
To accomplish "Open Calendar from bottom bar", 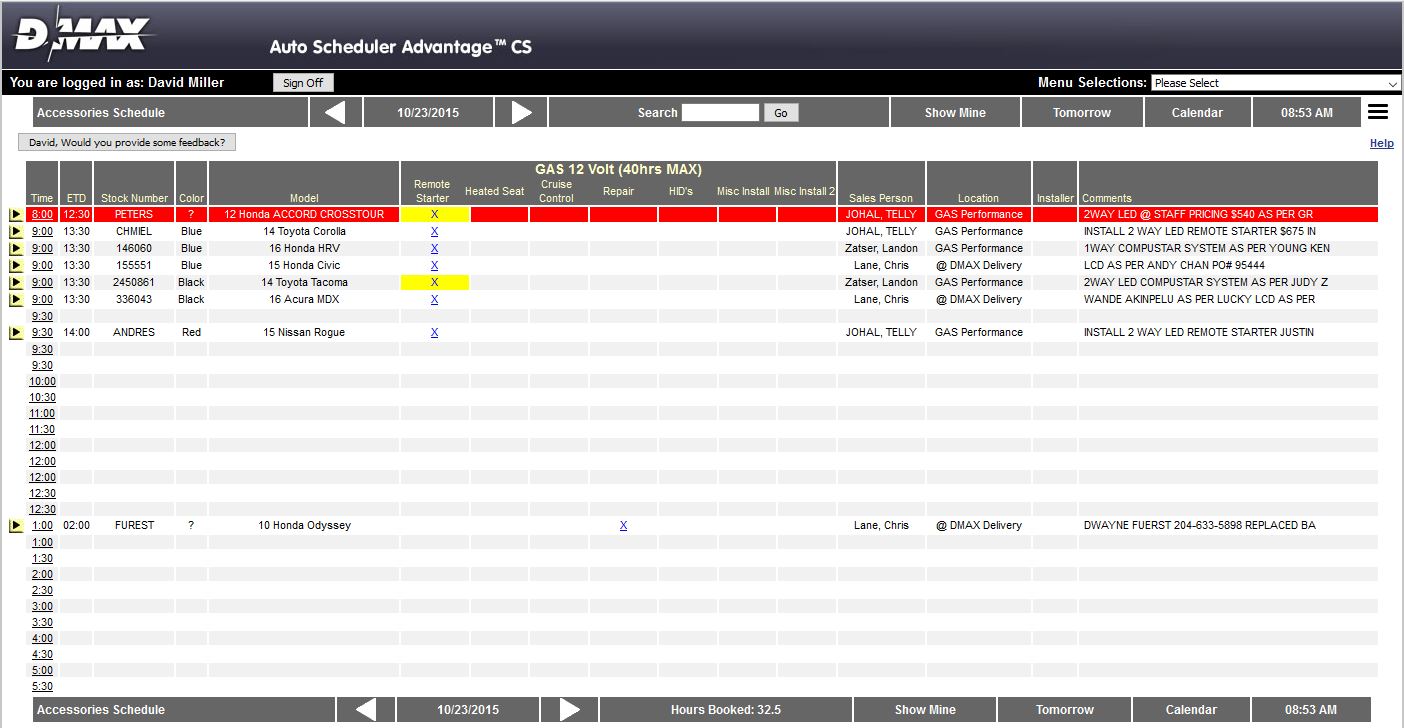I will (x=1191, y=709).
